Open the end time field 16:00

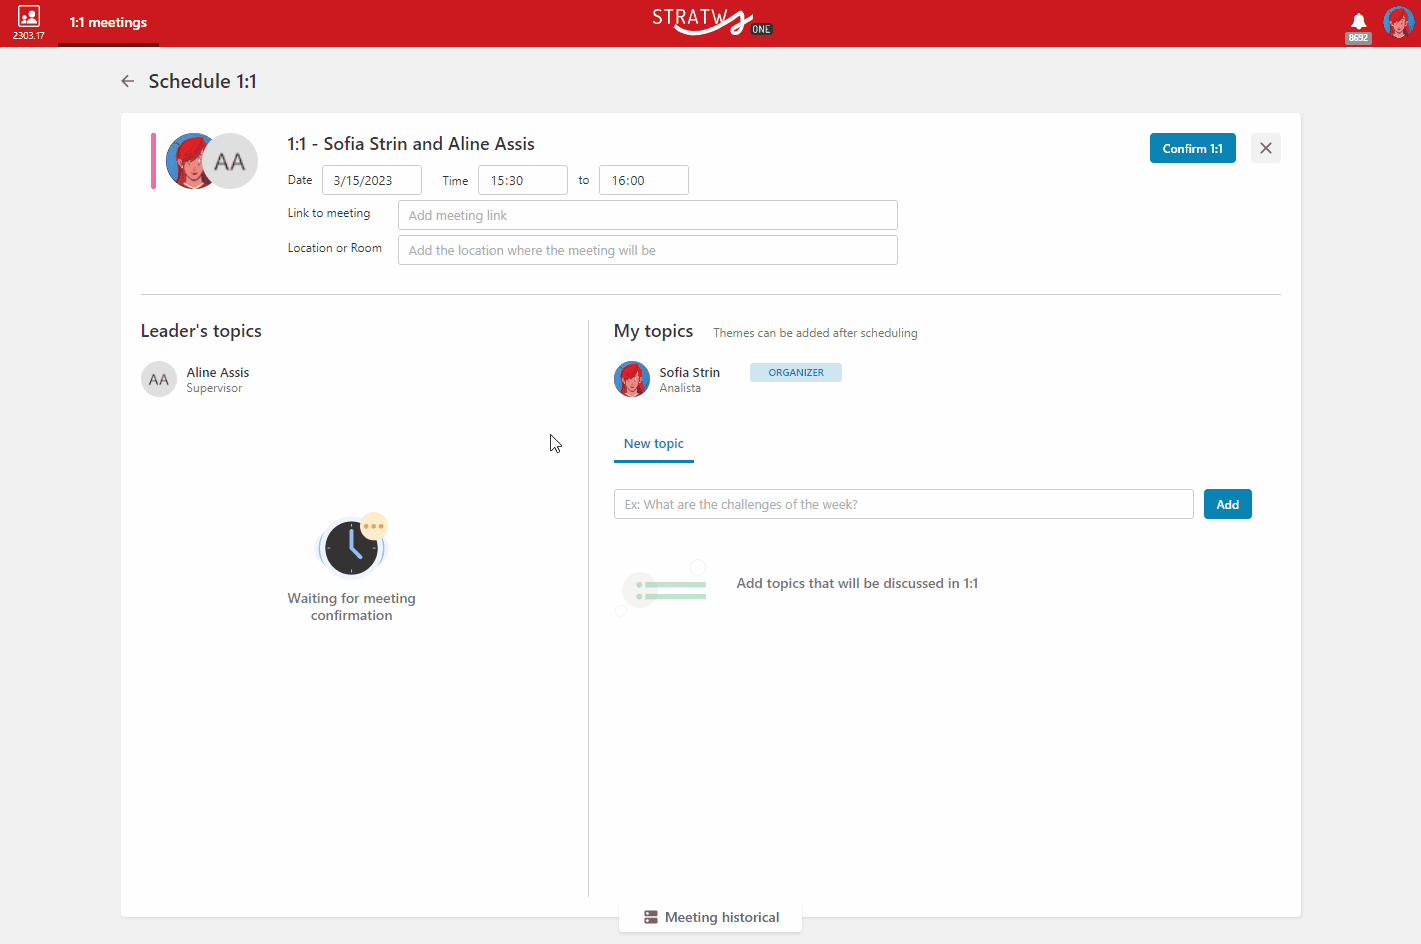644,180
